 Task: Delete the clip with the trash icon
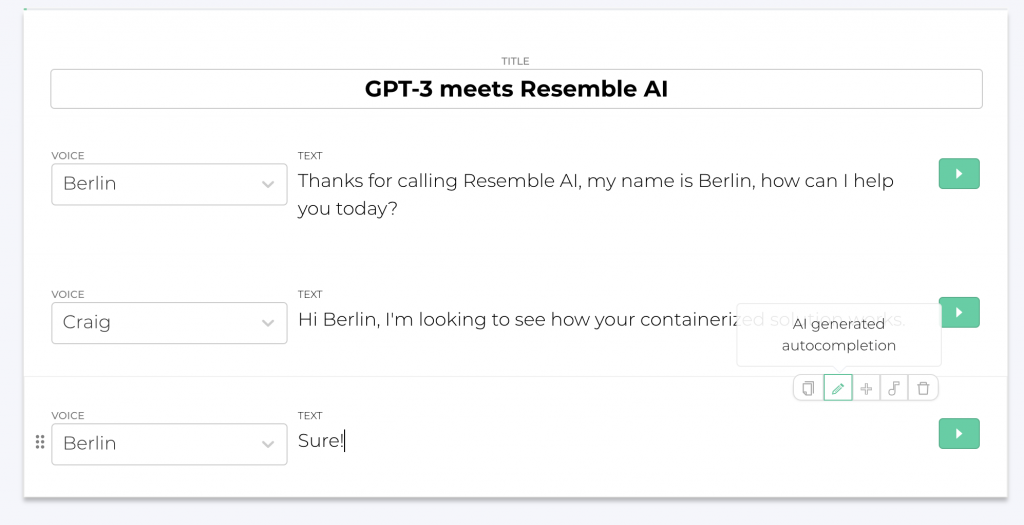coord(923,389)
